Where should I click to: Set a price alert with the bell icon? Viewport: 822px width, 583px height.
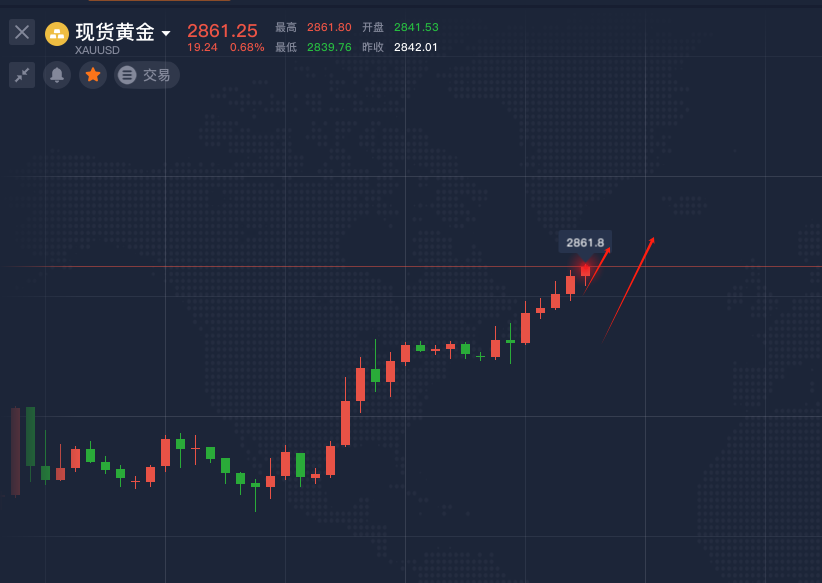click(57, 75)
